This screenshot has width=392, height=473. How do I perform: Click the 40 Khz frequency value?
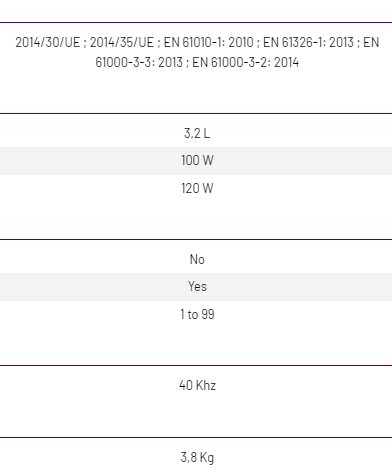coord(197,385)
